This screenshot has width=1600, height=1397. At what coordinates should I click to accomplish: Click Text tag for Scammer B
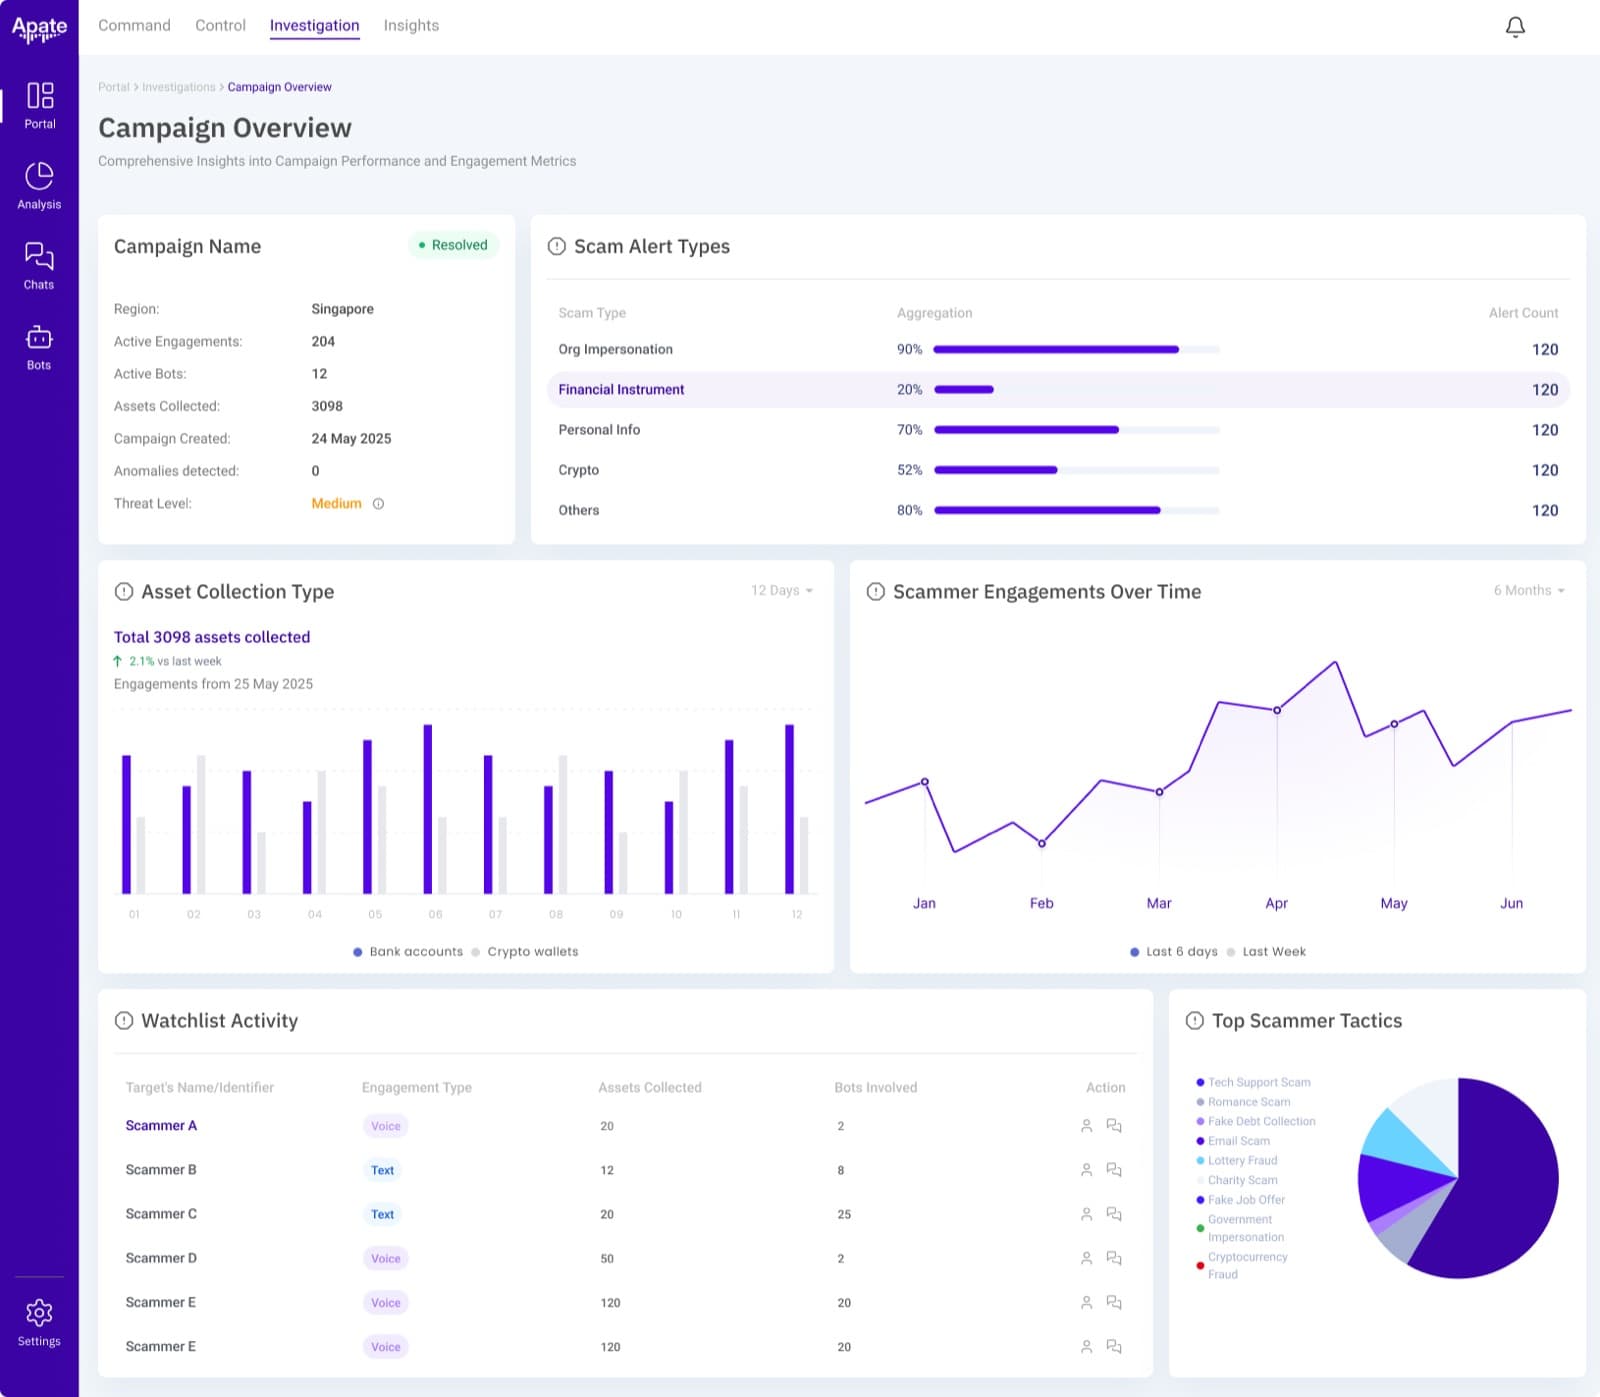tap(383, 1170)
